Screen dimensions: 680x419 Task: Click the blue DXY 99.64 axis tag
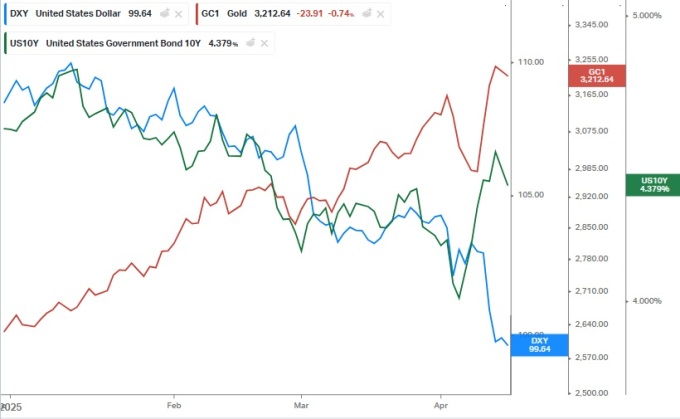(x=540, y=344)
